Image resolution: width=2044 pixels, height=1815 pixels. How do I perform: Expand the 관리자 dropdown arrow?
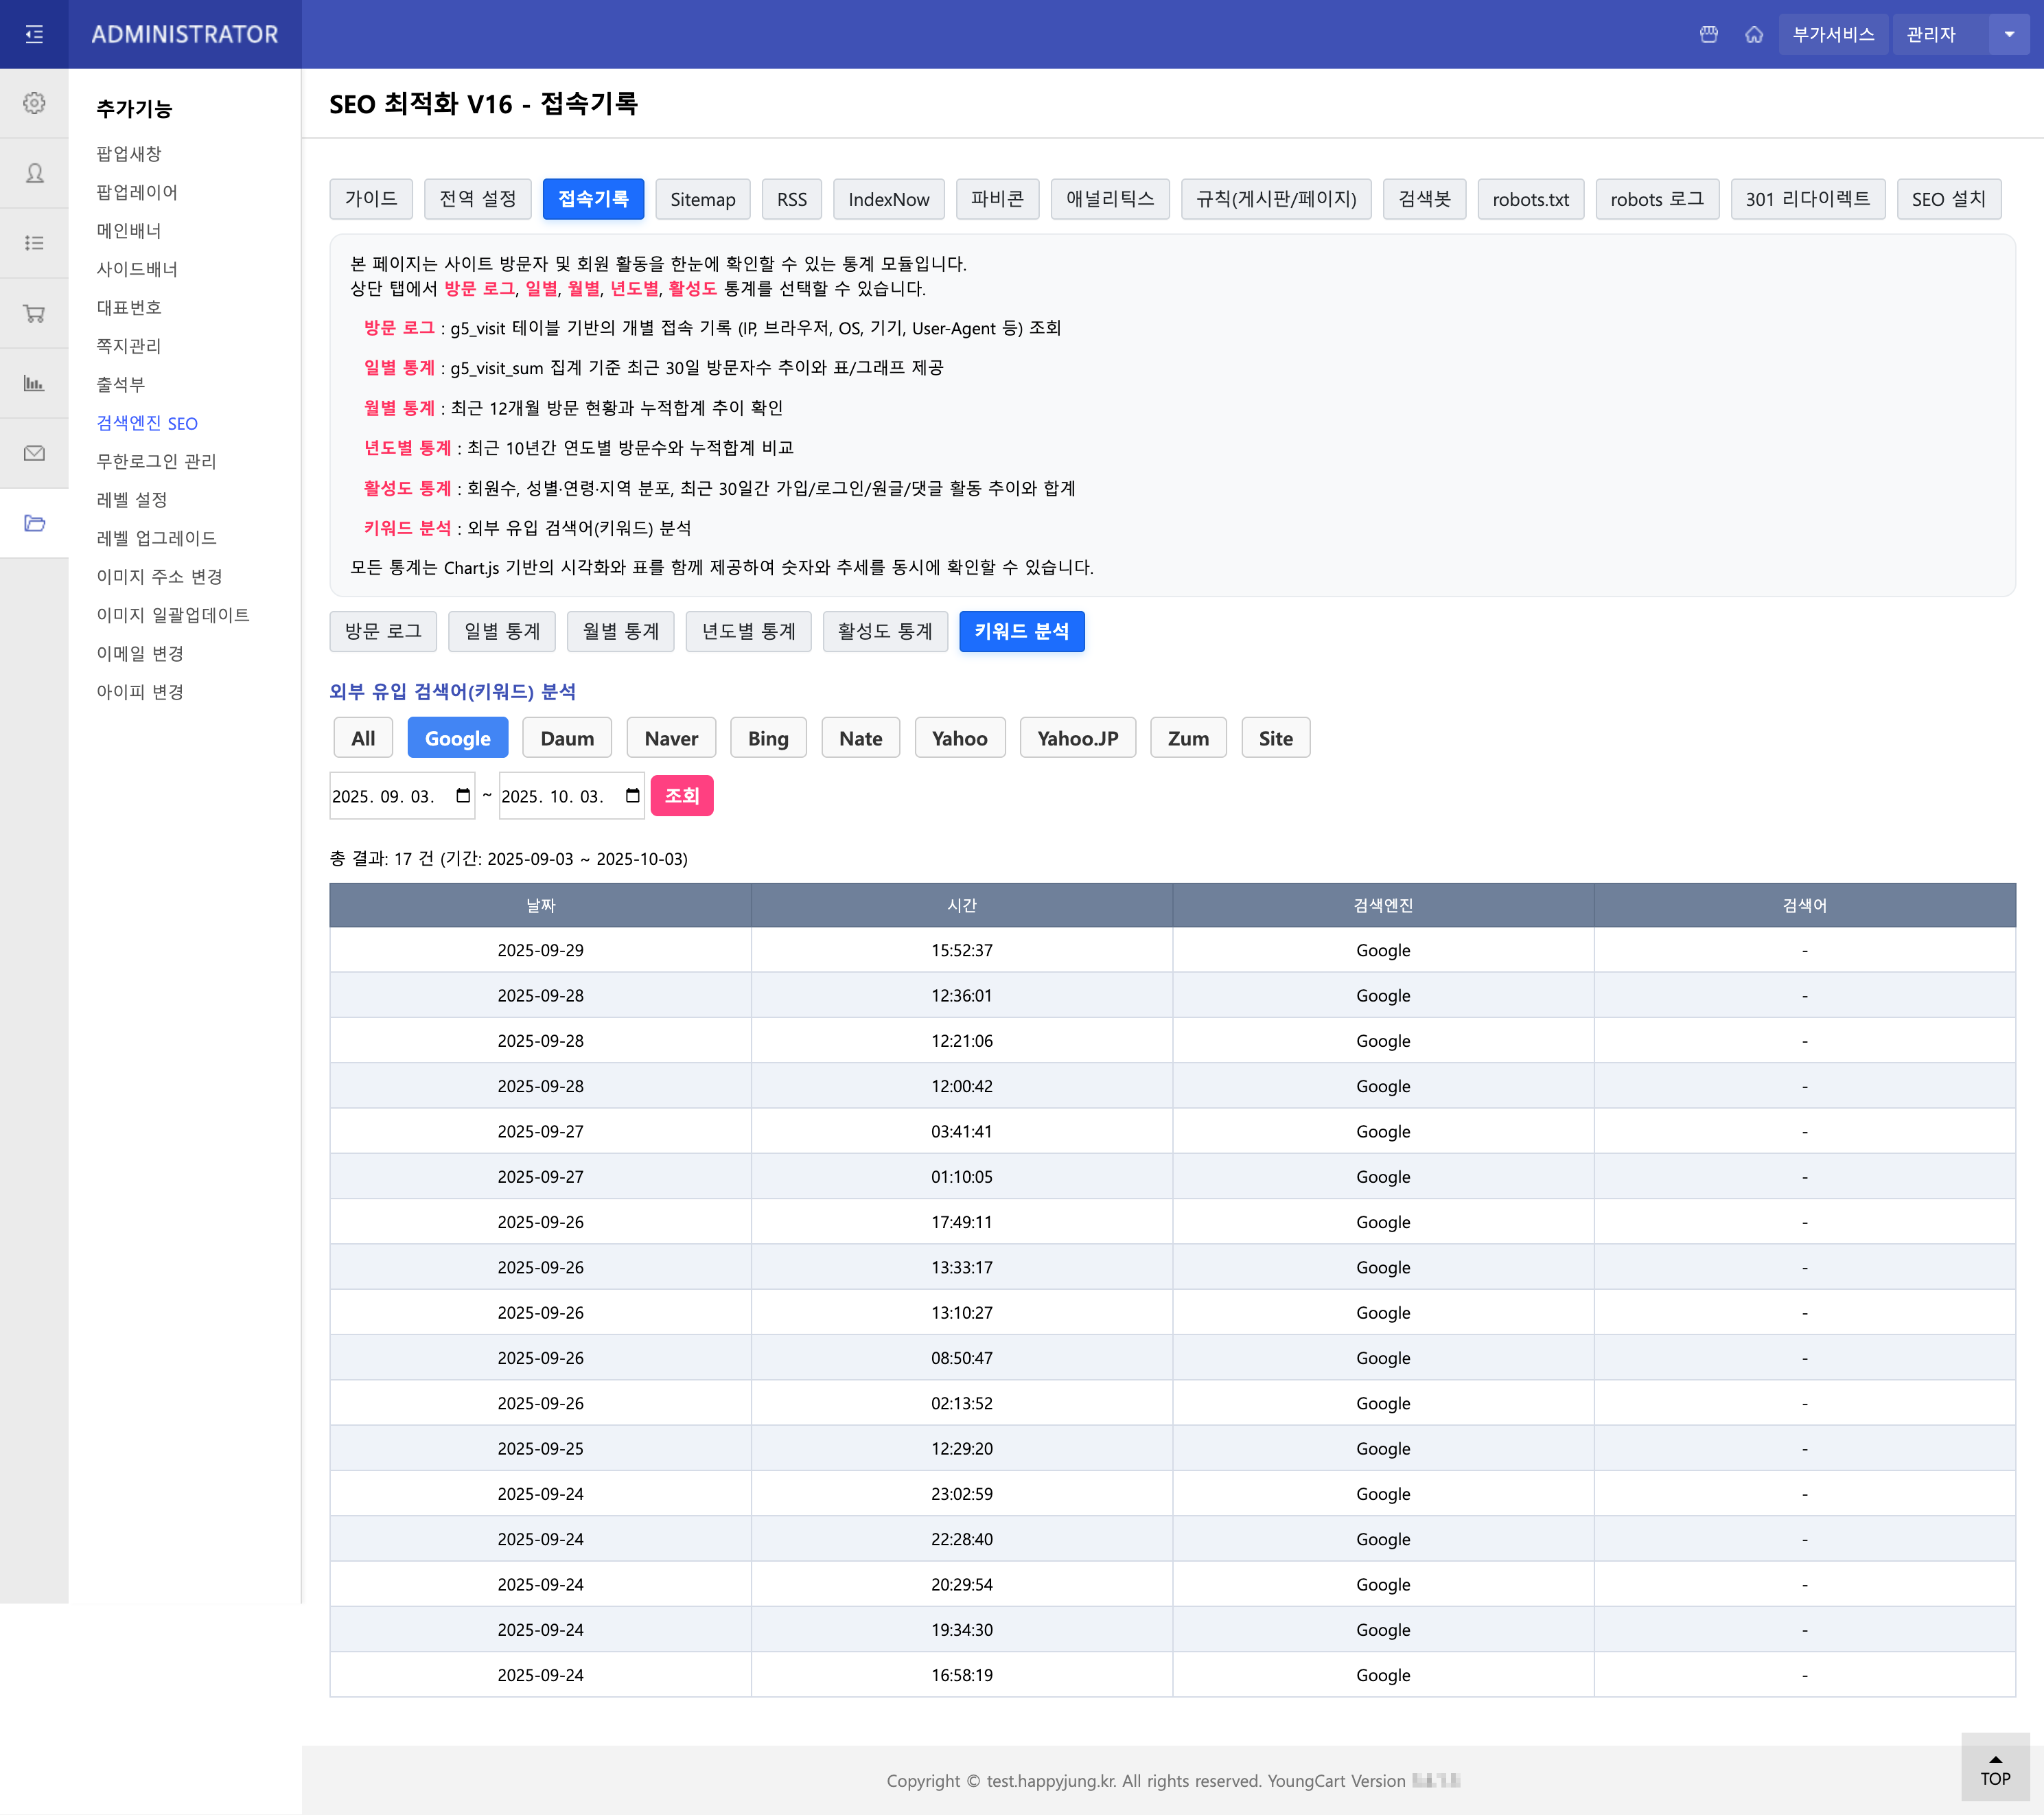(2009, 34)
